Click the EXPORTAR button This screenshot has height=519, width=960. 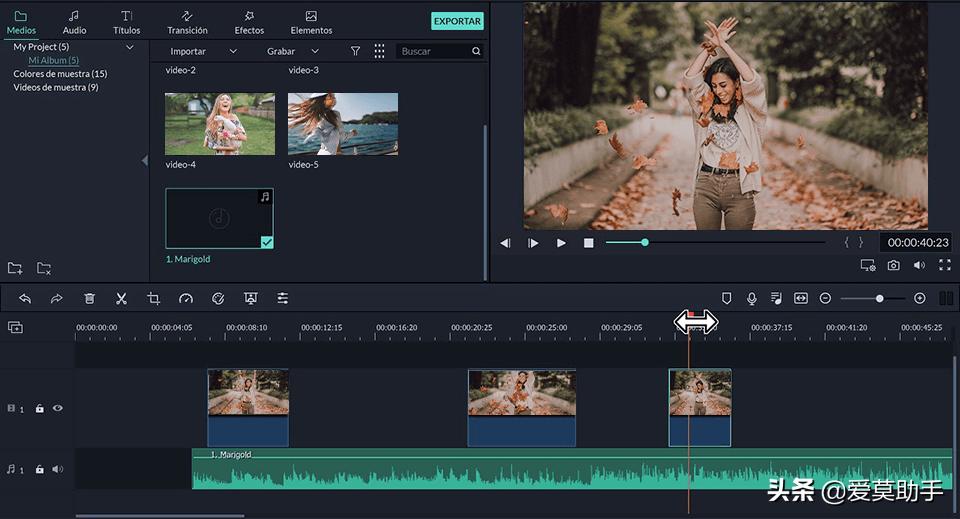tap(457, 21)
